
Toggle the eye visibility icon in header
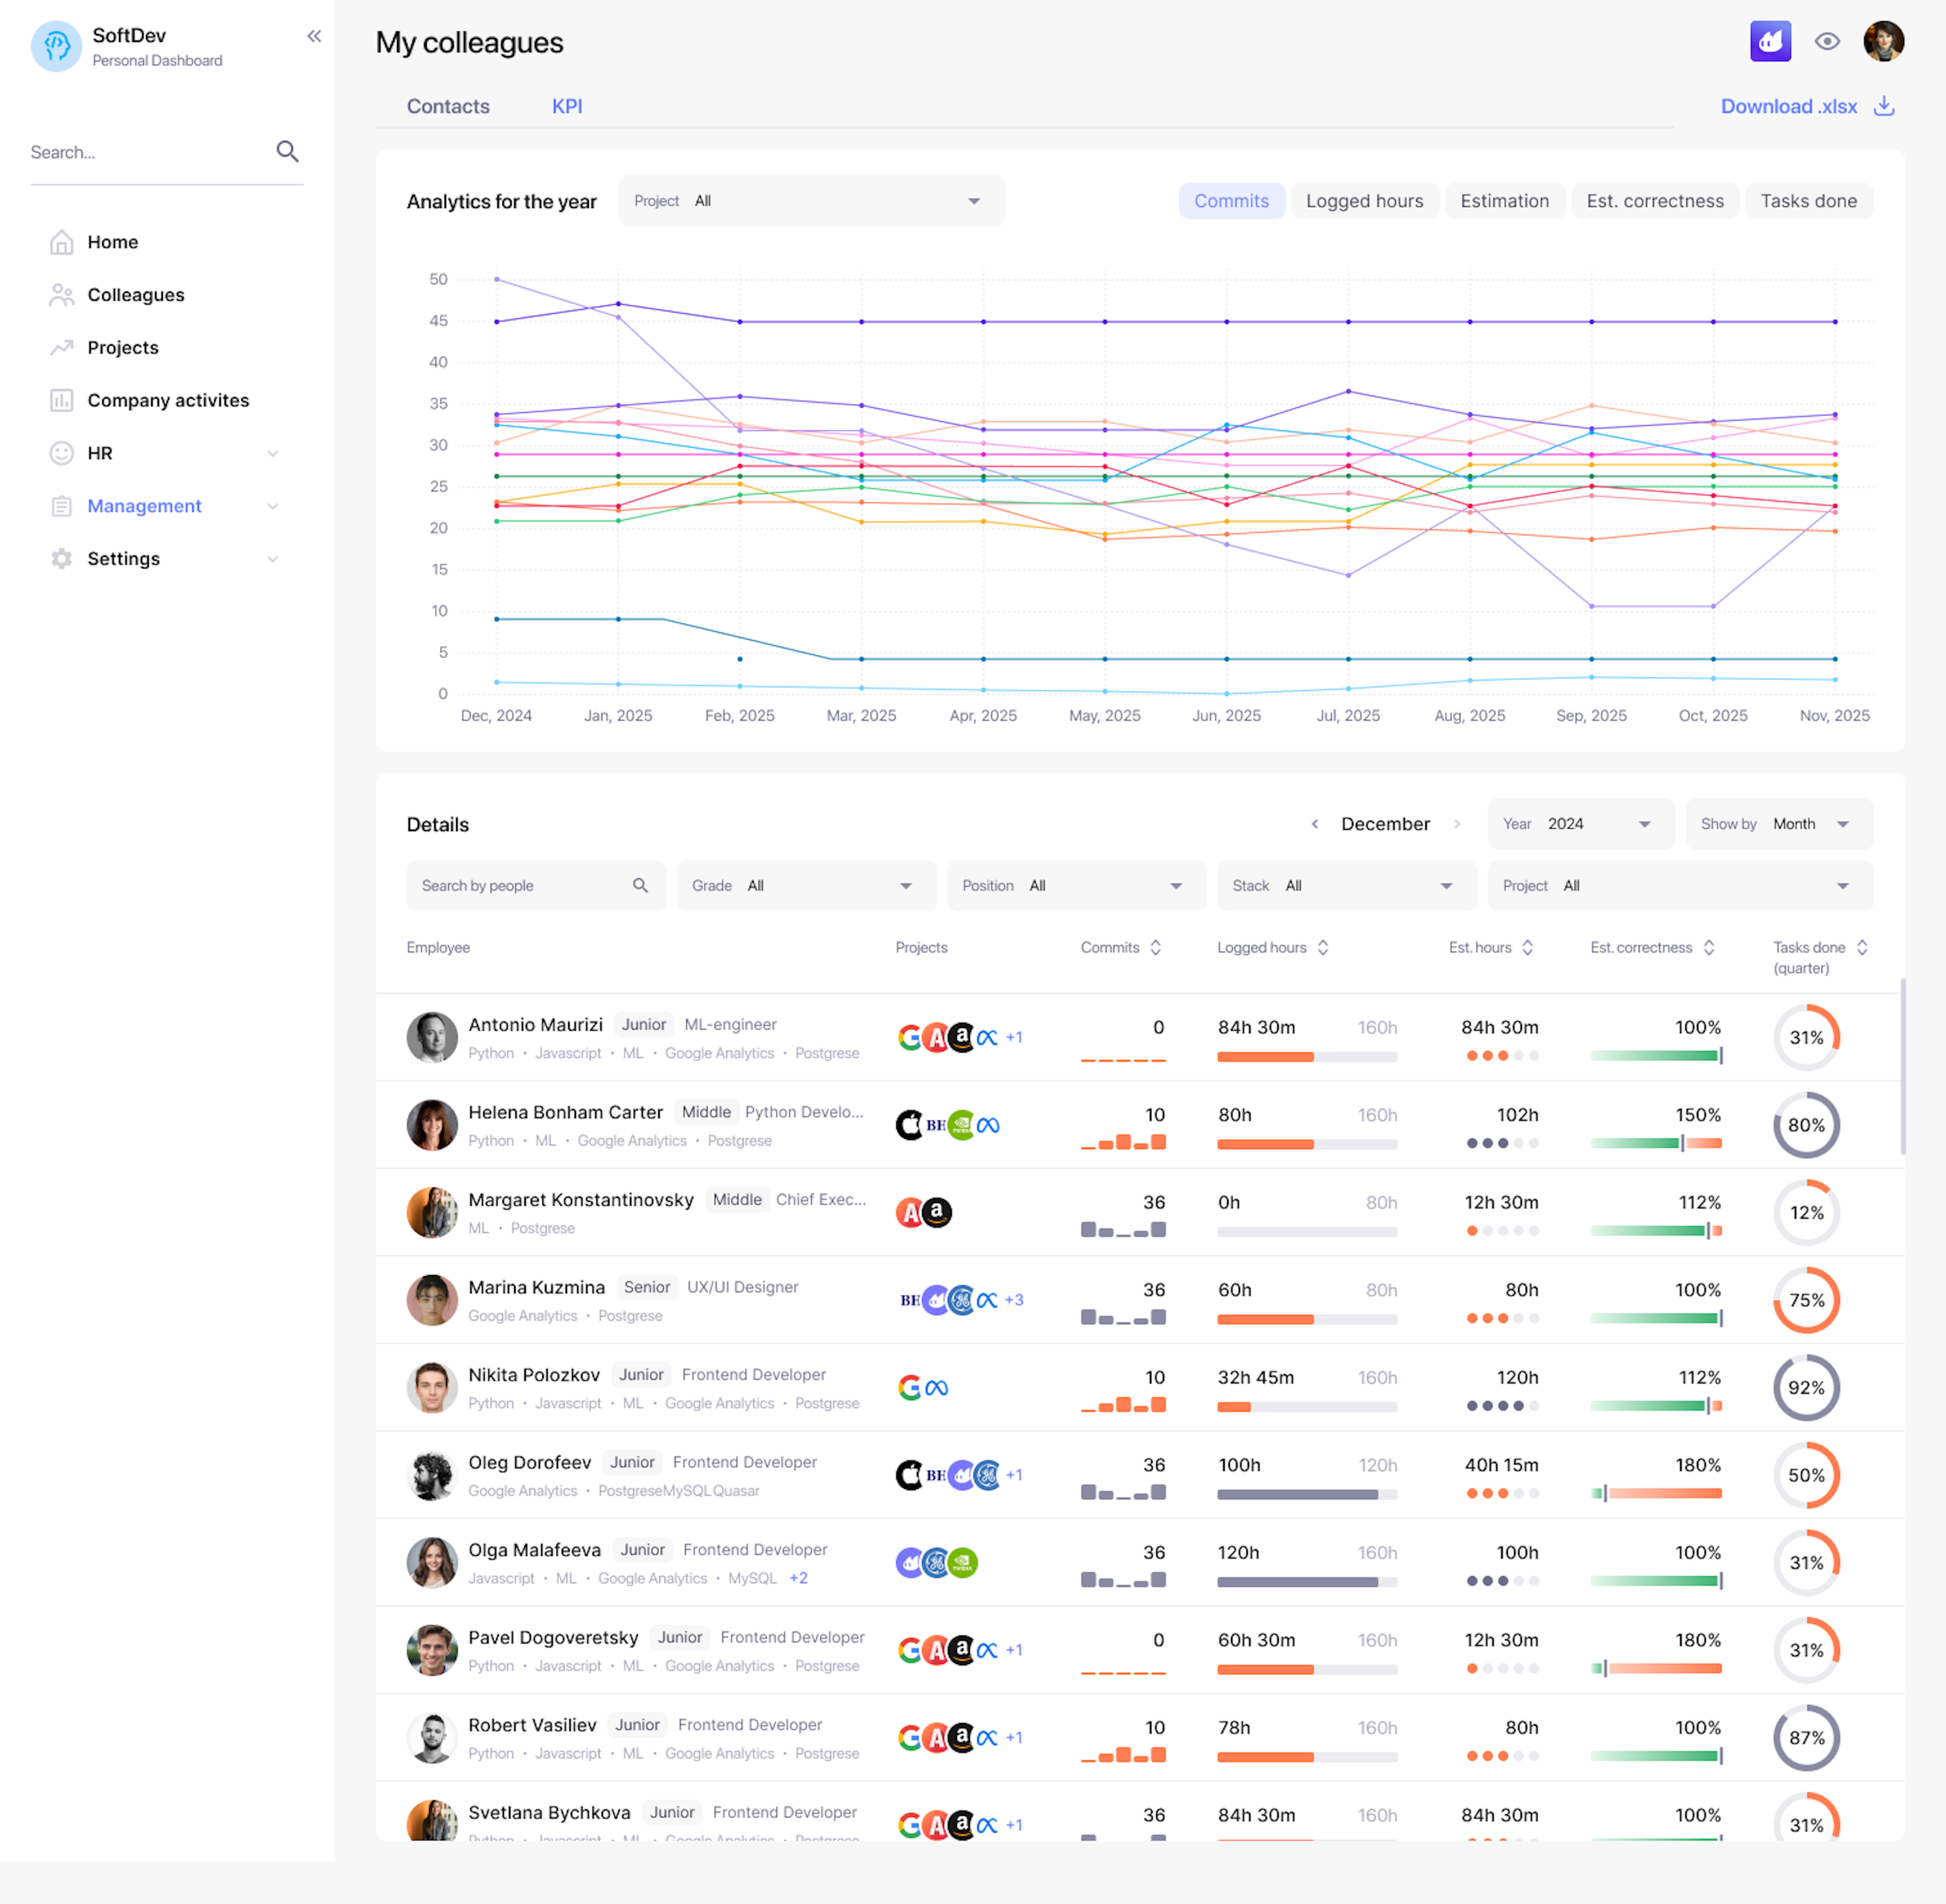[x=1827, y=42]
